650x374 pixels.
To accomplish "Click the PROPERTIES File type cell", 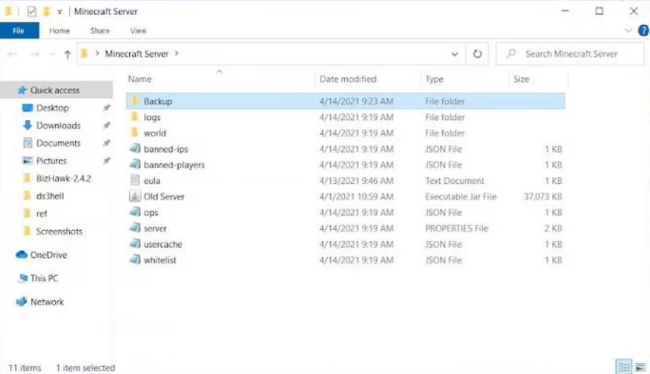I will tap(456, 228).
